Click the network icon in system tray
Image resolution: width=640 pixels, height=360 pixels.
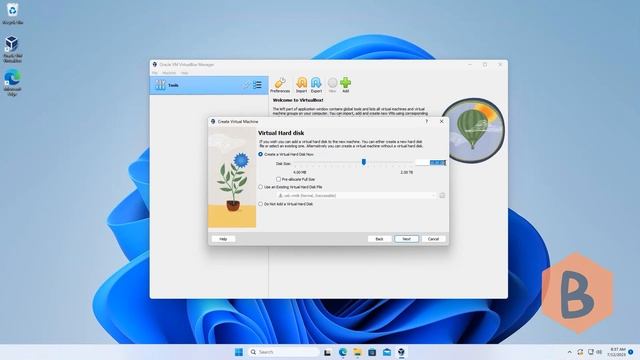[x=591, y=352]
